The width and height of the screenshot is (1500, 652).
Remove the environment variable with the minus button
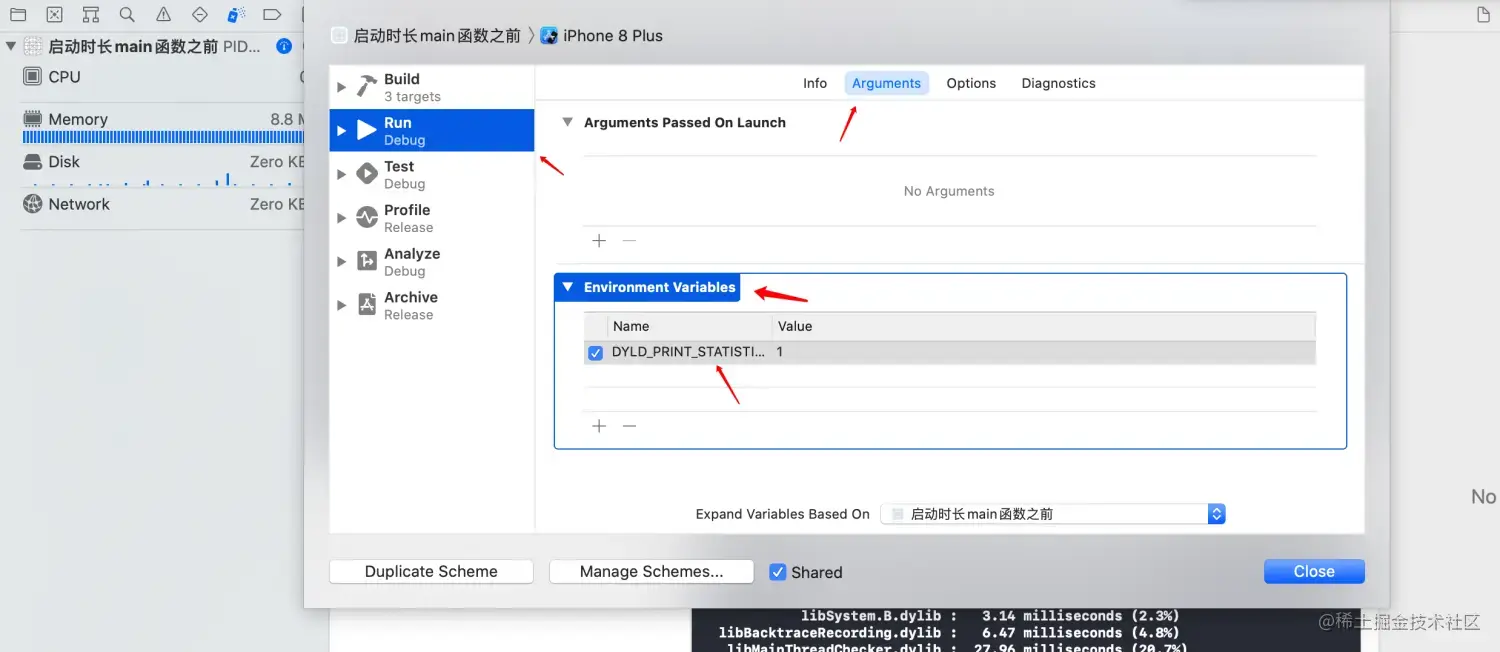pyautogui.click(x=629, y=426)
